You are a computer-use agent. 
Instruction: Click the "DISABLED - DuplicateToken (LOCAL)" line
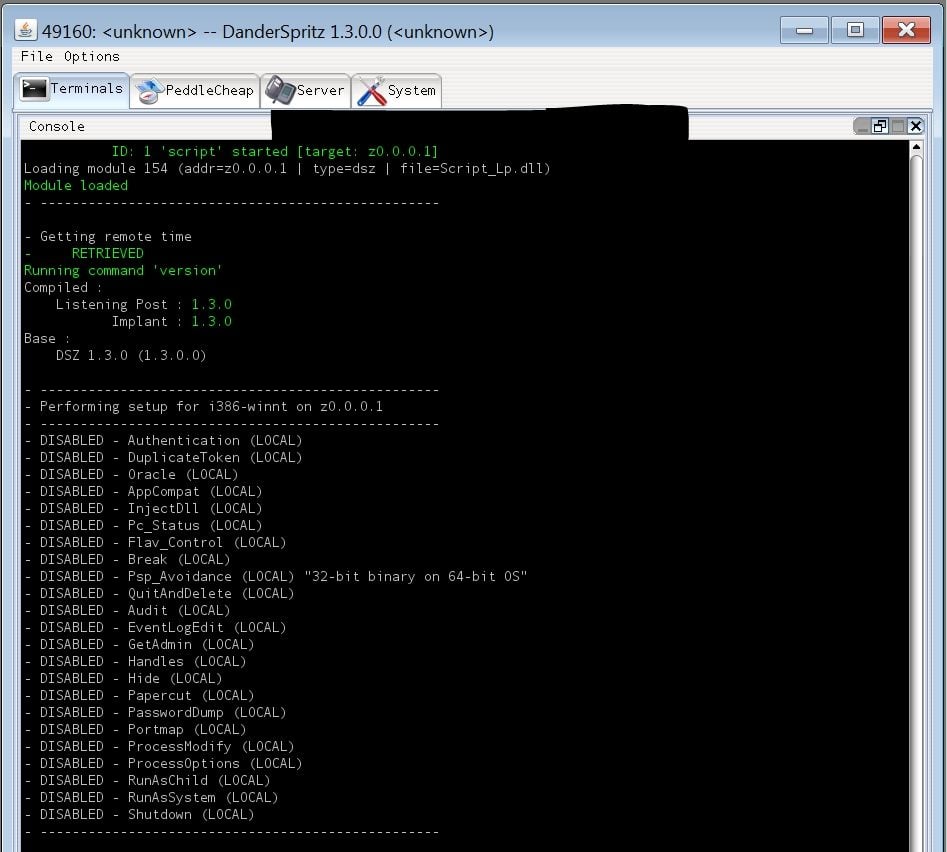click(x=163, y=457)
